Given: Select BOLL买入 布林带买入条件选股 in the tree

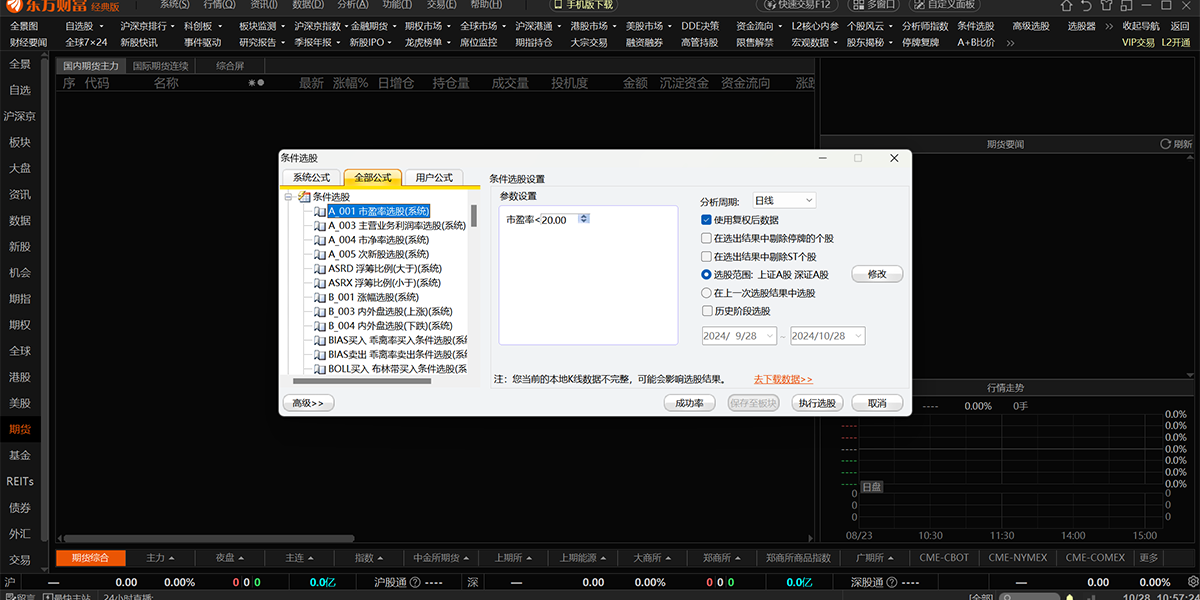Looking at the screenshot, I should [390, 369].
